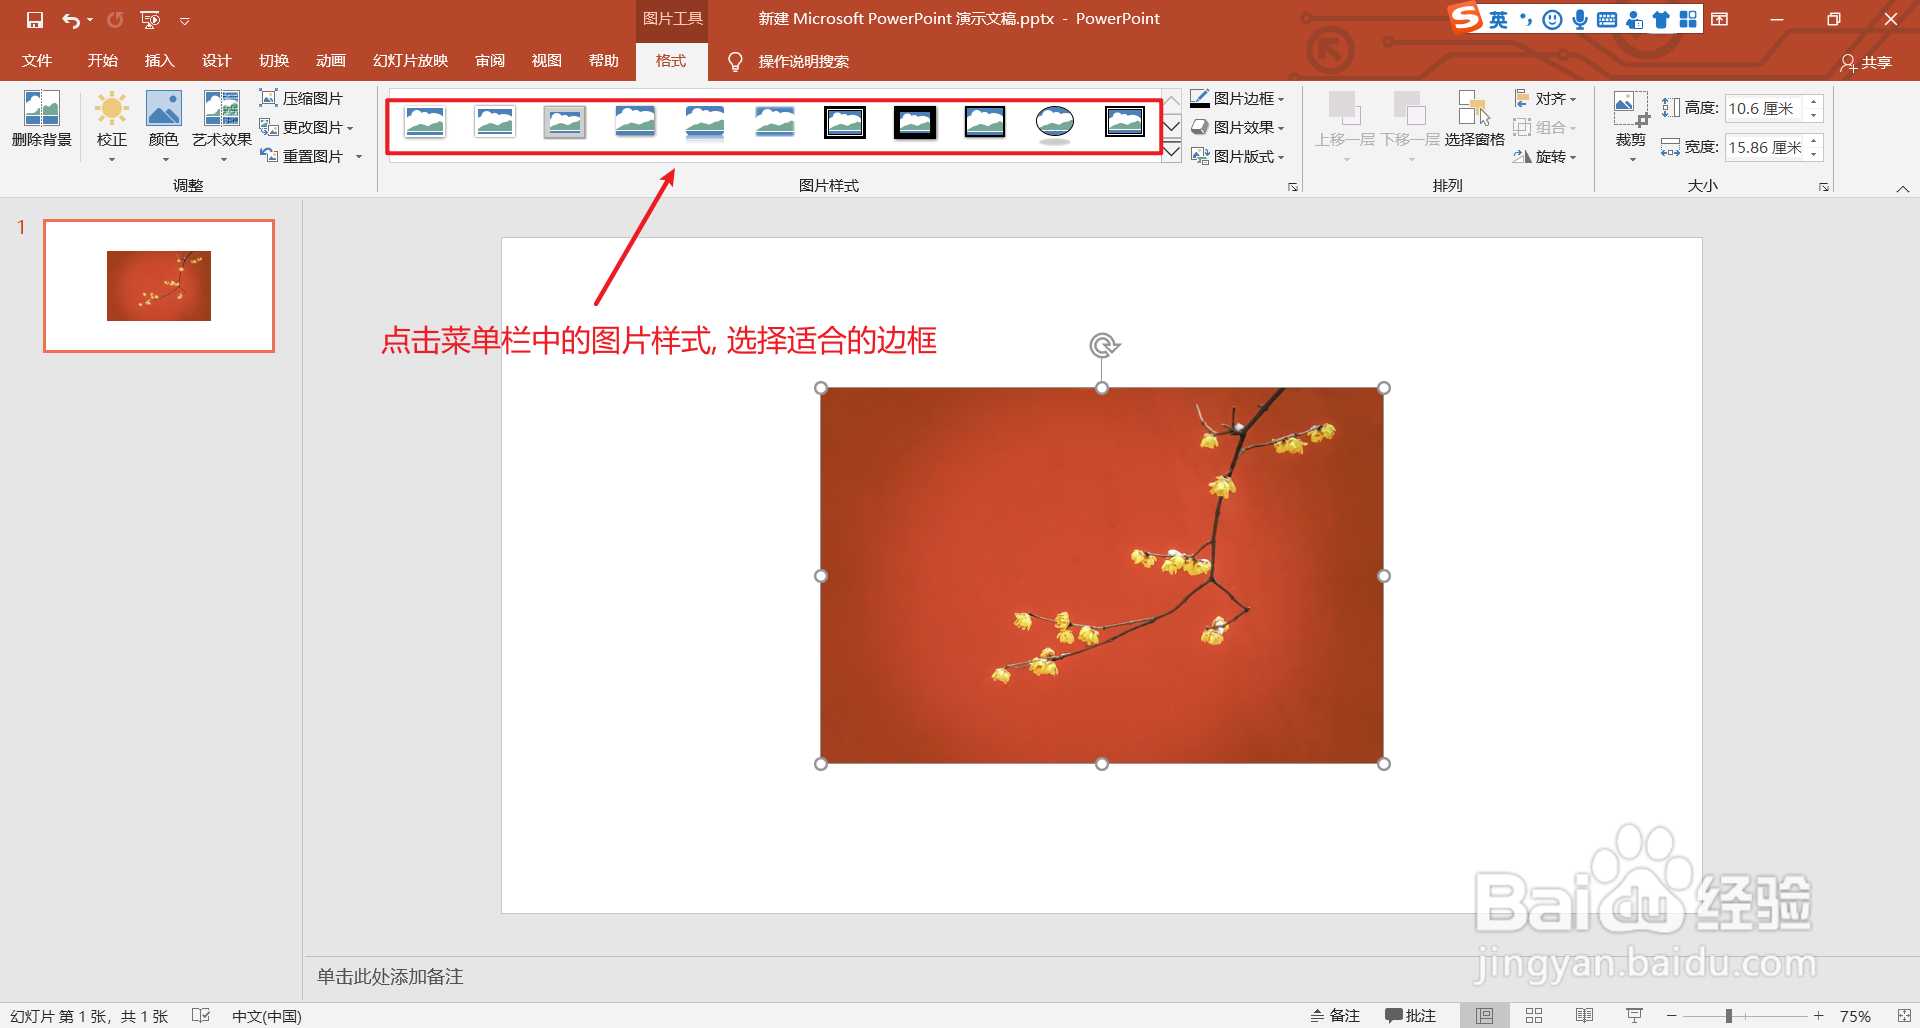Open picture styles format dialog launcher

coord(1293,187)
